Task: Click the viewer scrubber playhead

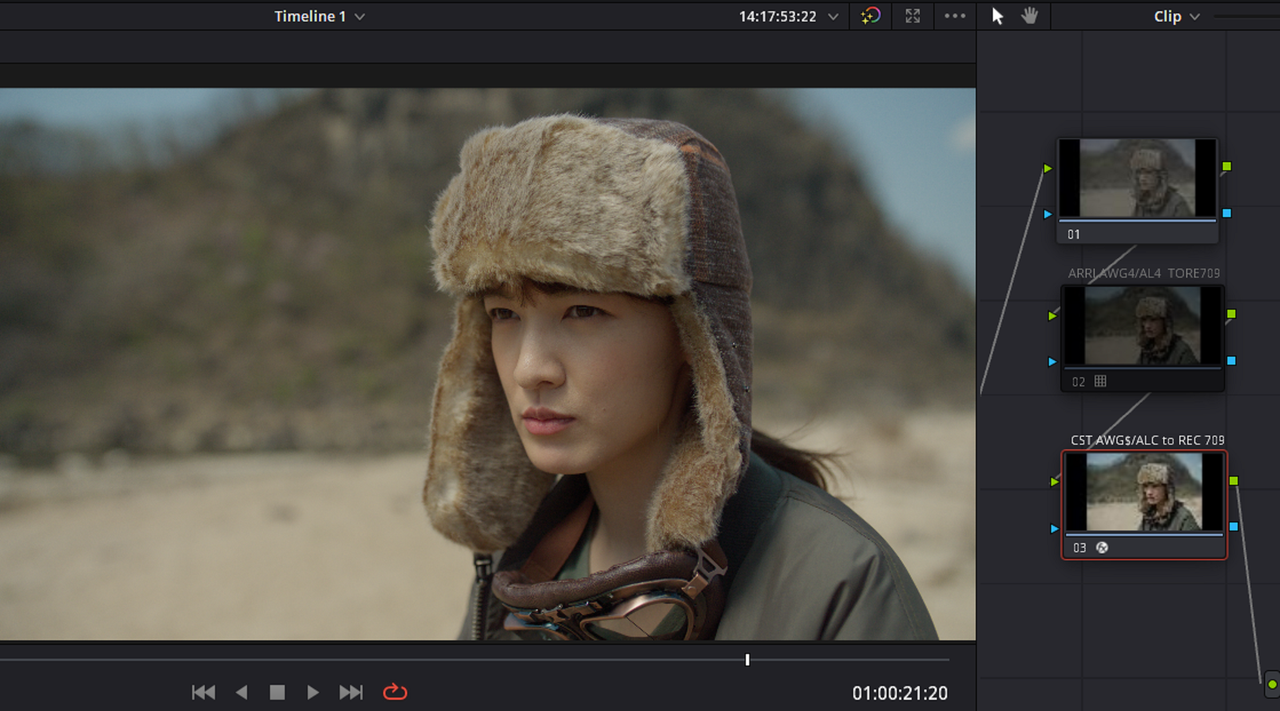Action: click(x=747, y=660)
